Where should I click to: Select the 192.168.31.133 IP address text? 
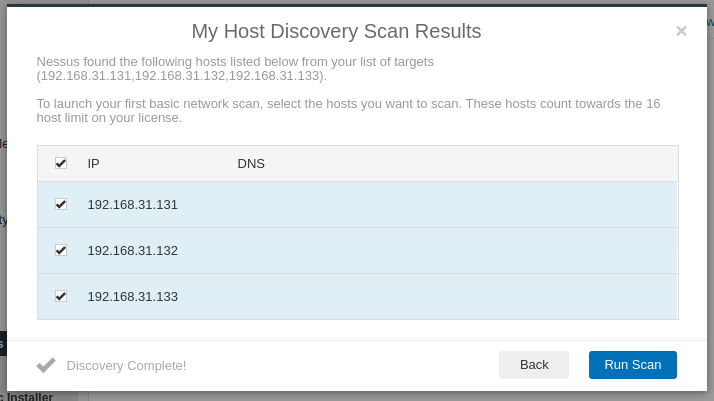(x=133, y=297)
